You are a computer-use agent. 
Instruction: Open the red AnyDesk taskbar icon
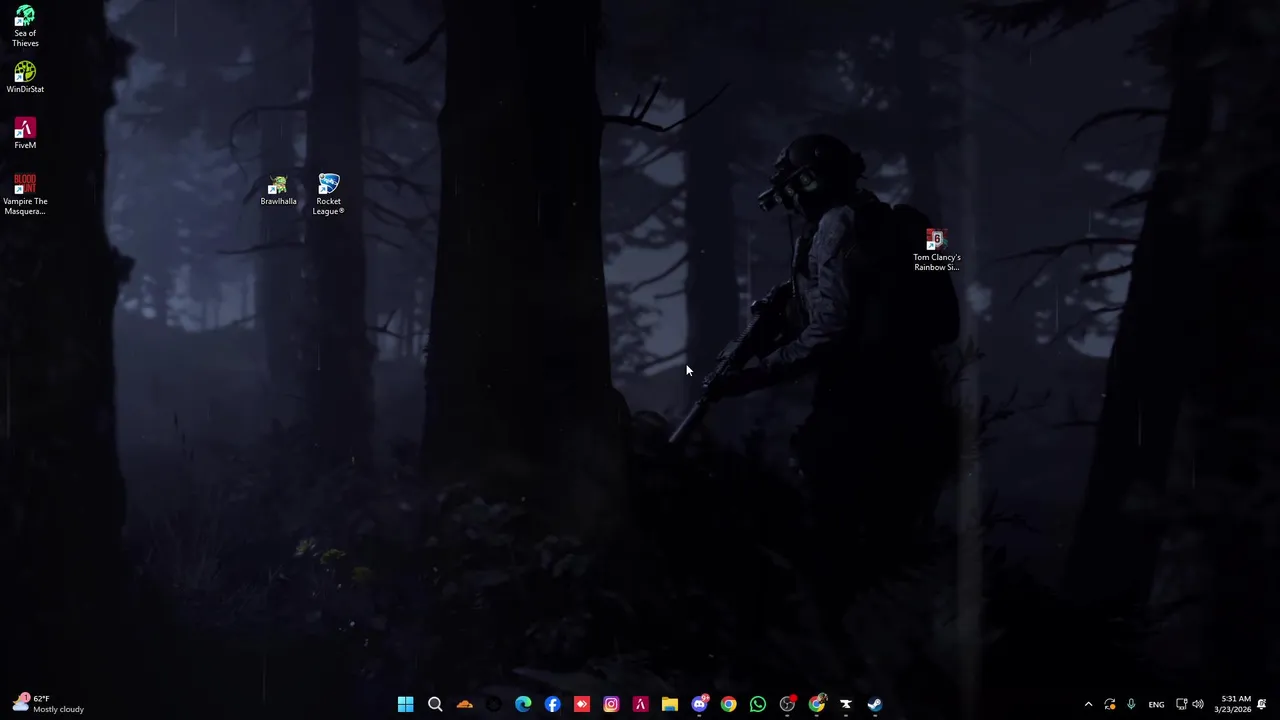[581, 704]
